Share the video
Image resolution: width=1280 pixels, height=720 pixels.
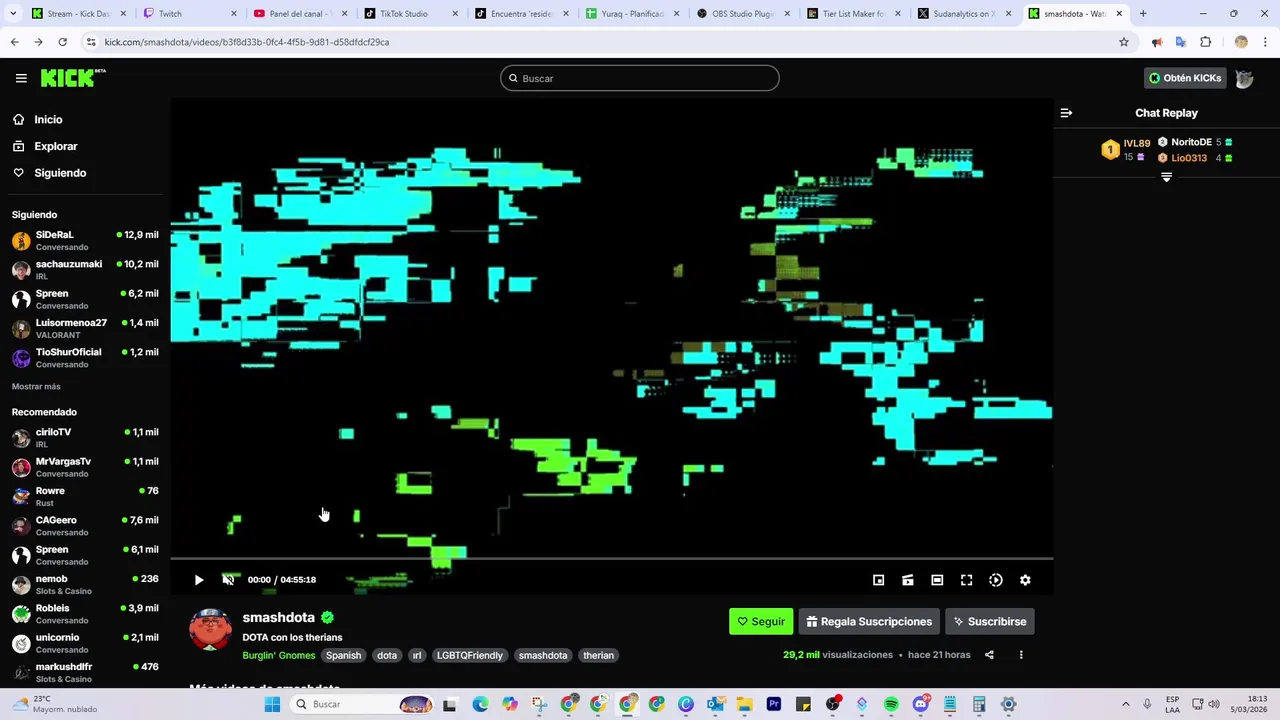[989, 655]
